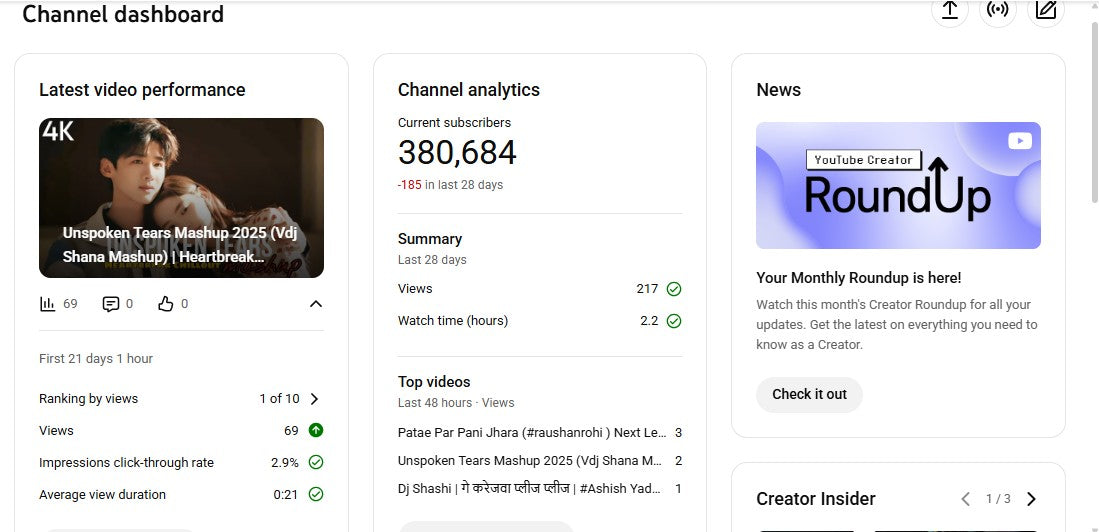Open the Dj Shashi top video
This screenshot has width=1099, height=532.
[x=531, y=489]
